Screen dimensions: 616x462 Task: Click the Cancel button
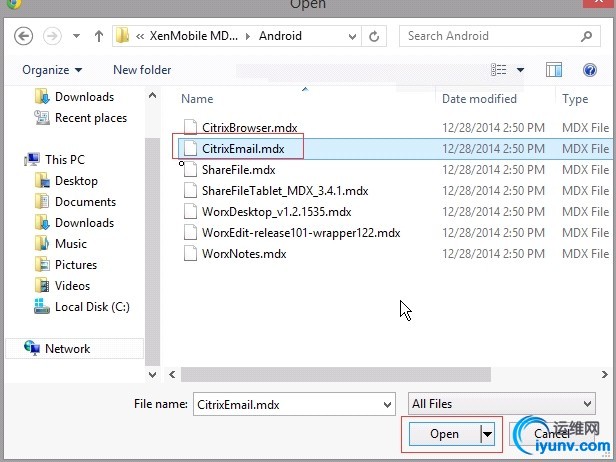552,434
